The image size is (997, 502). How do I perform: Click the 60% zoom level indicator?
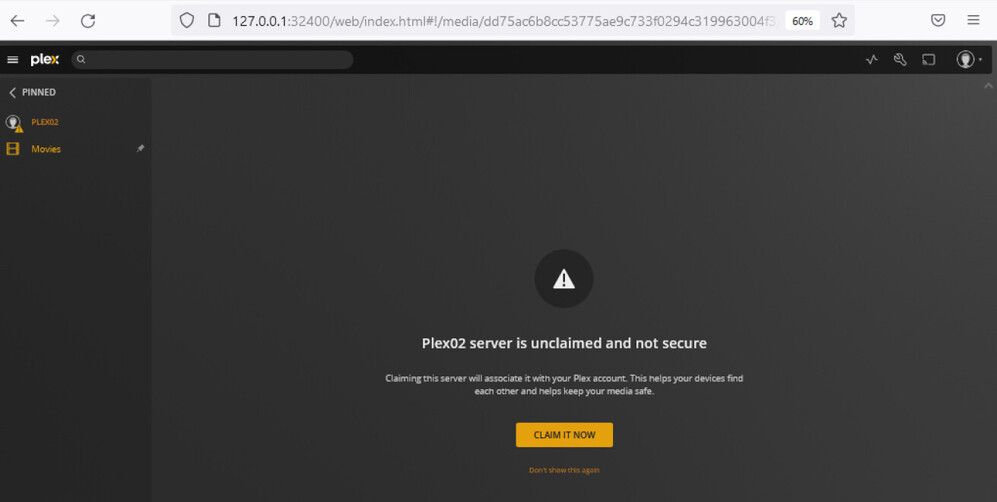[x=802, y=21]
